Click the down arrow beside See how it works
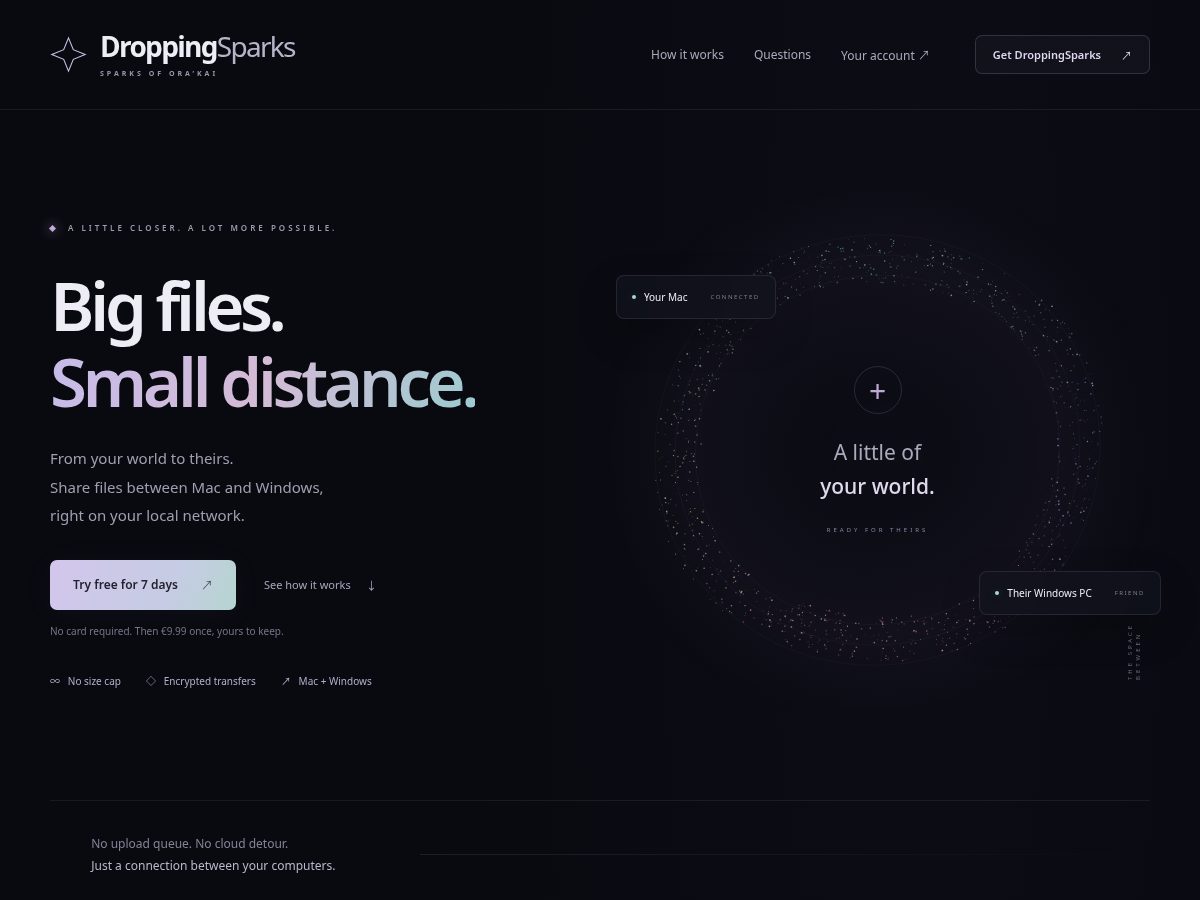Screen dimensions: 1200x900 (x=371, y=585)
